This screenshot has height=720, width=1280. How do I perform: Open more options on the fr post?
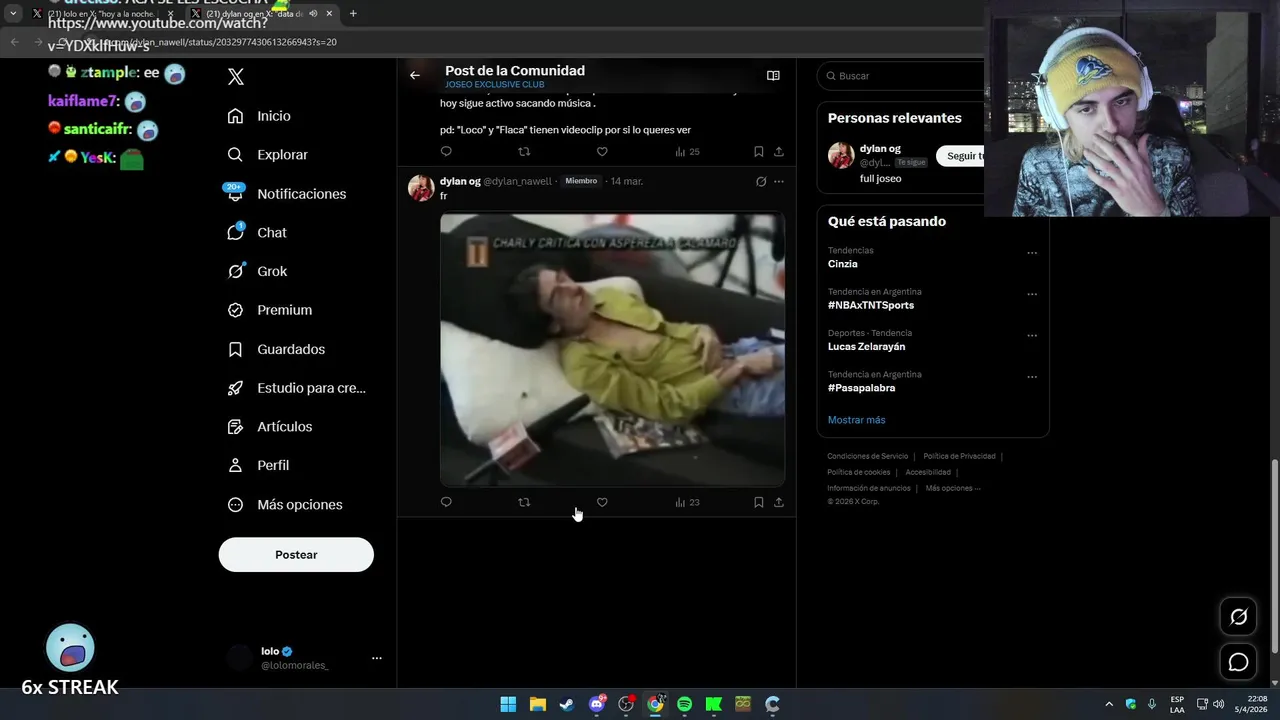pos(779,181)
